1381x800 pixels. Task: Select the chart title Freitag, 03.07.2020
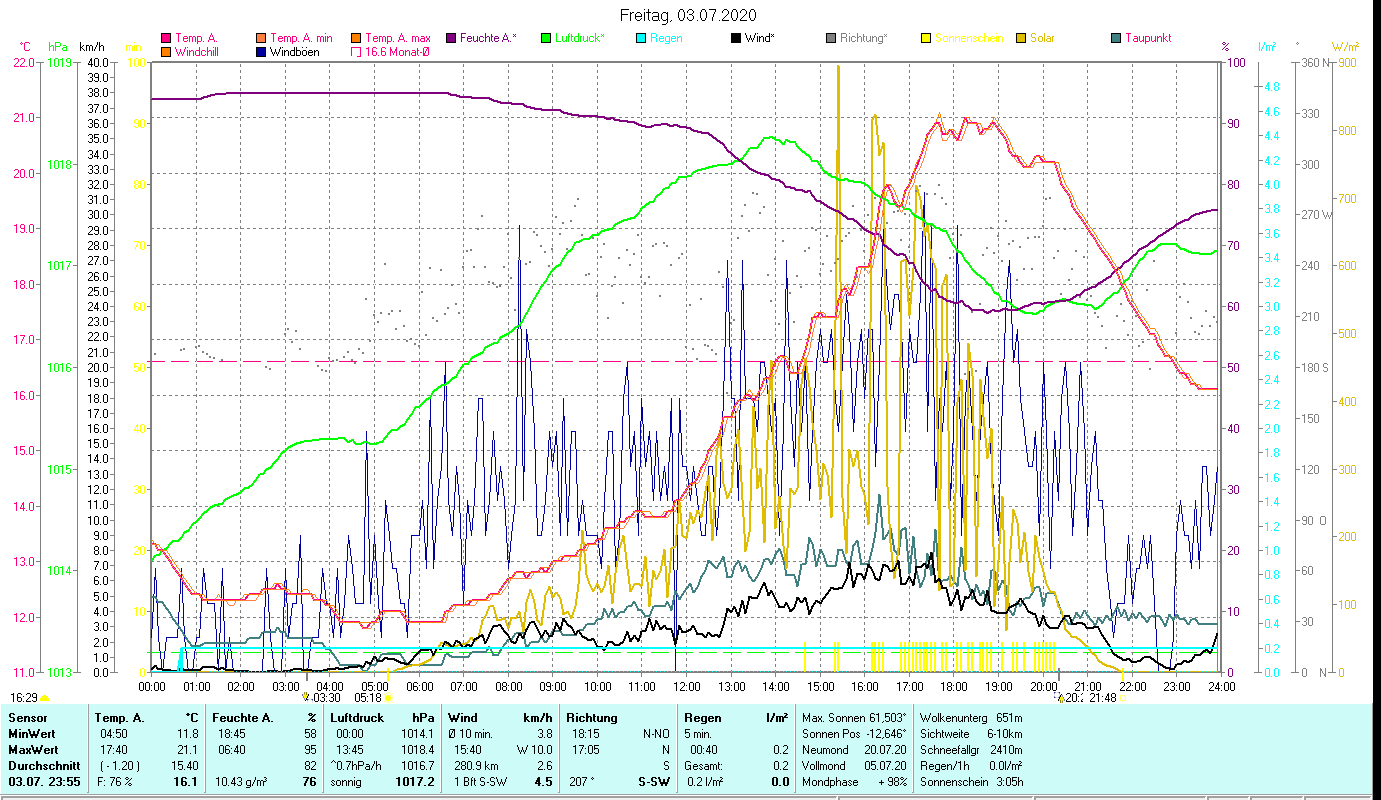coord(688,15)
